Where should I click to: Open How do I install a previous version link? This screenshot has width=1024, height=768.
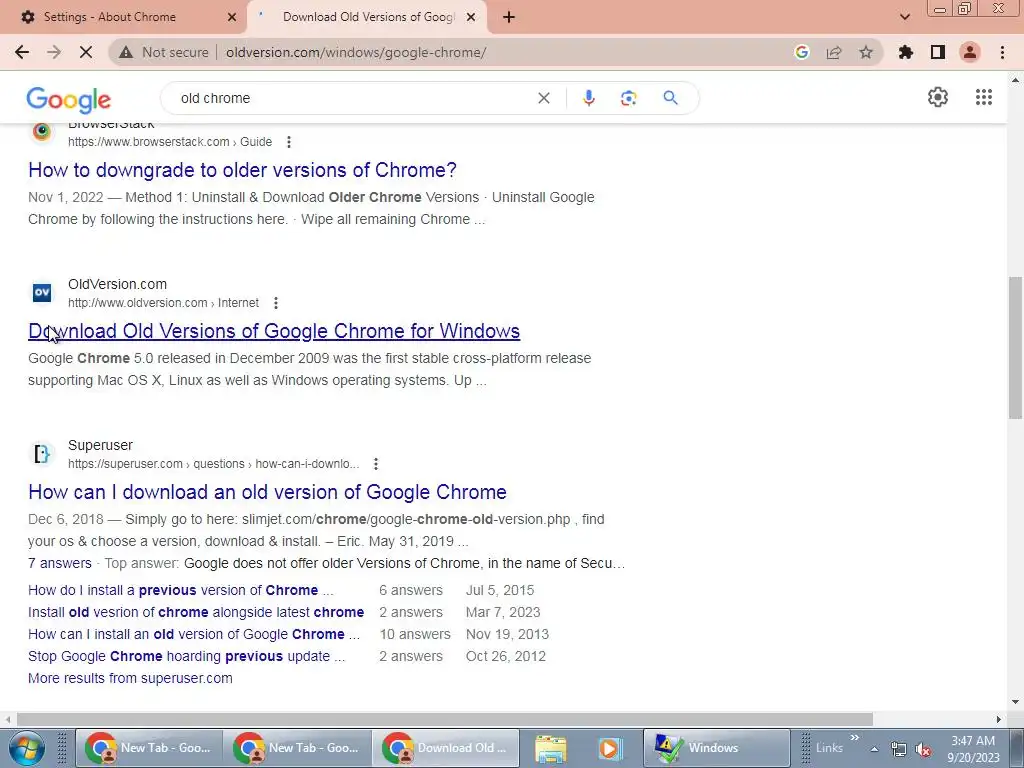(x=181, y=590)
